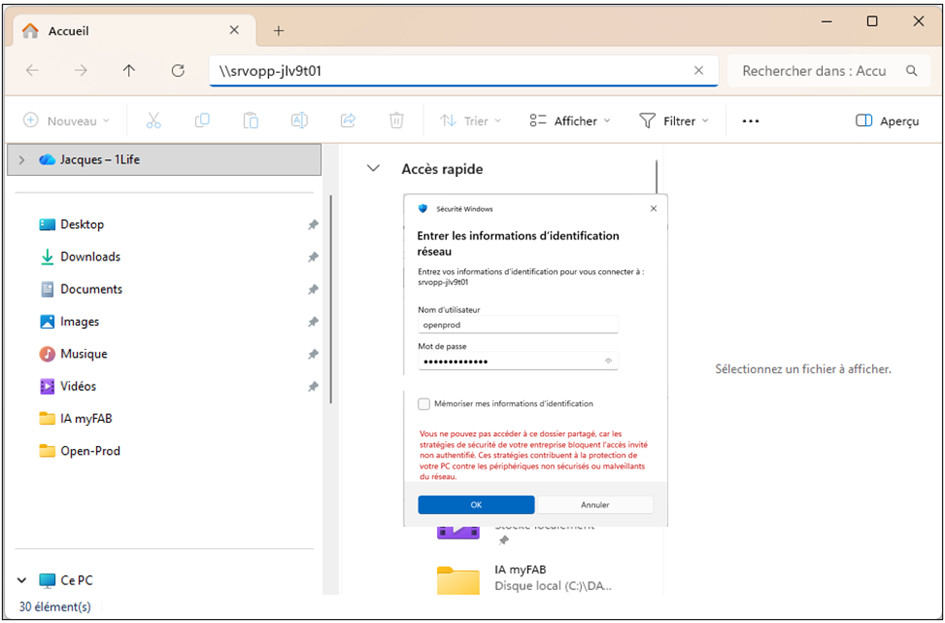The height and width of the screenshot is (623, 945).
Task: Click the Annuler button
Action: [x=595, y=505]
